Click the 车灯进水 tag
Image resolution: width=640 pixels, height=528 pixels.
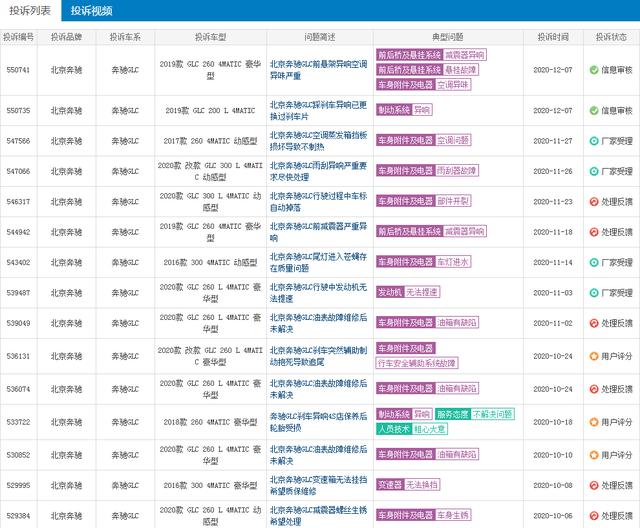[453, 262]
